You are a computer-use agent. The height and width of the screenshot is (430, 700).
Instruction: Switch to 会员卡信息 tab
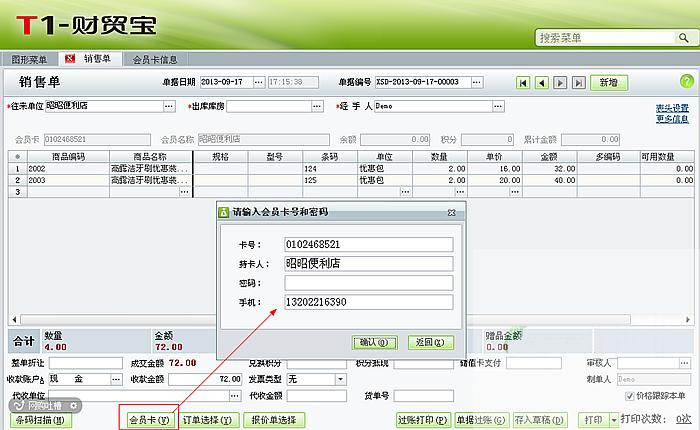(x=154, y=59)
